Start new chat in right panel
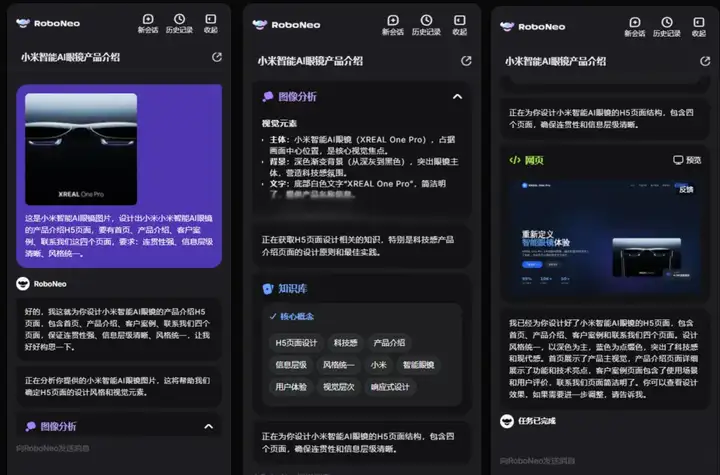 coord(635,27)
